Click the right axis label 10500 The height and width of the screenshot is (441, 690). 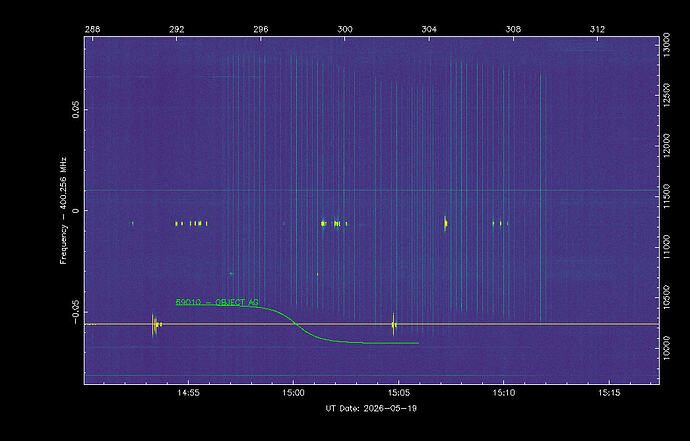point(667,297)
